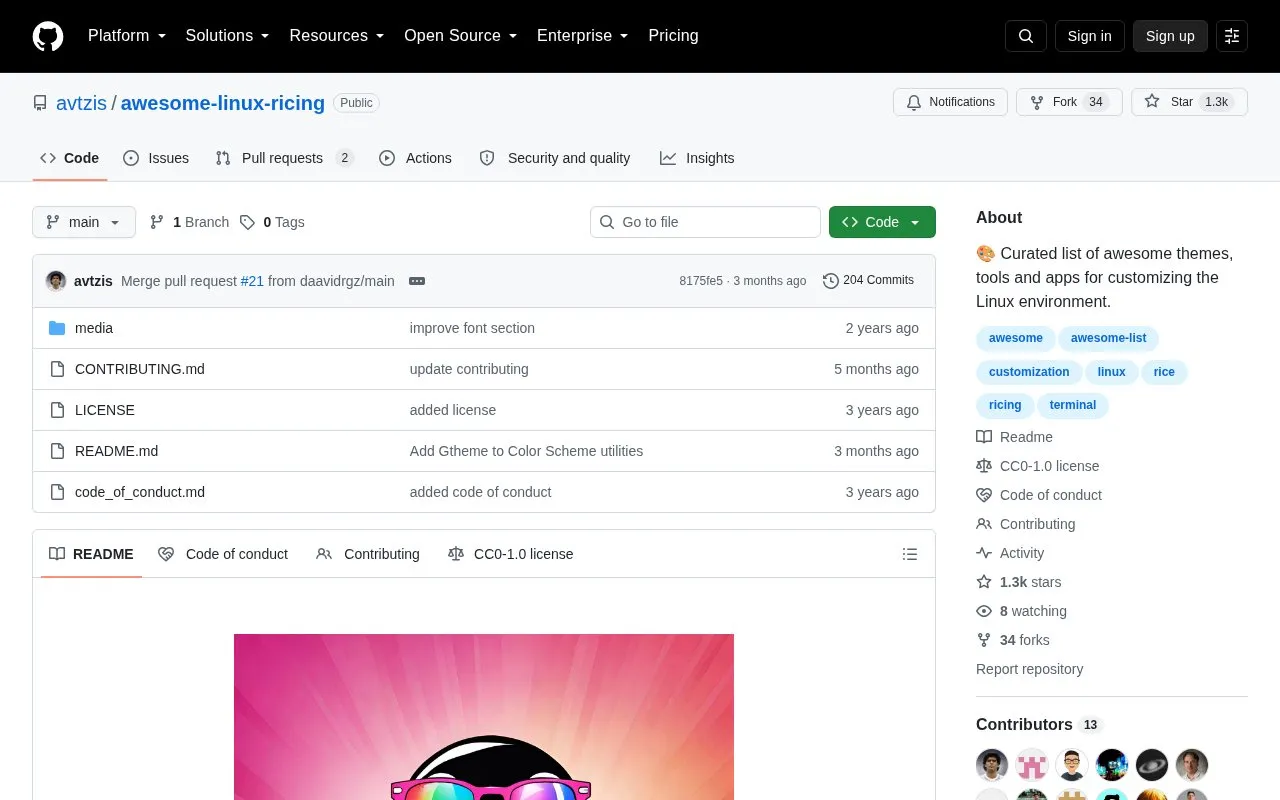This screenshot has height=800, width=1280.
Task: Open Activity link in sidebar
Action: pyautogui.click(x=1010, y=553)
